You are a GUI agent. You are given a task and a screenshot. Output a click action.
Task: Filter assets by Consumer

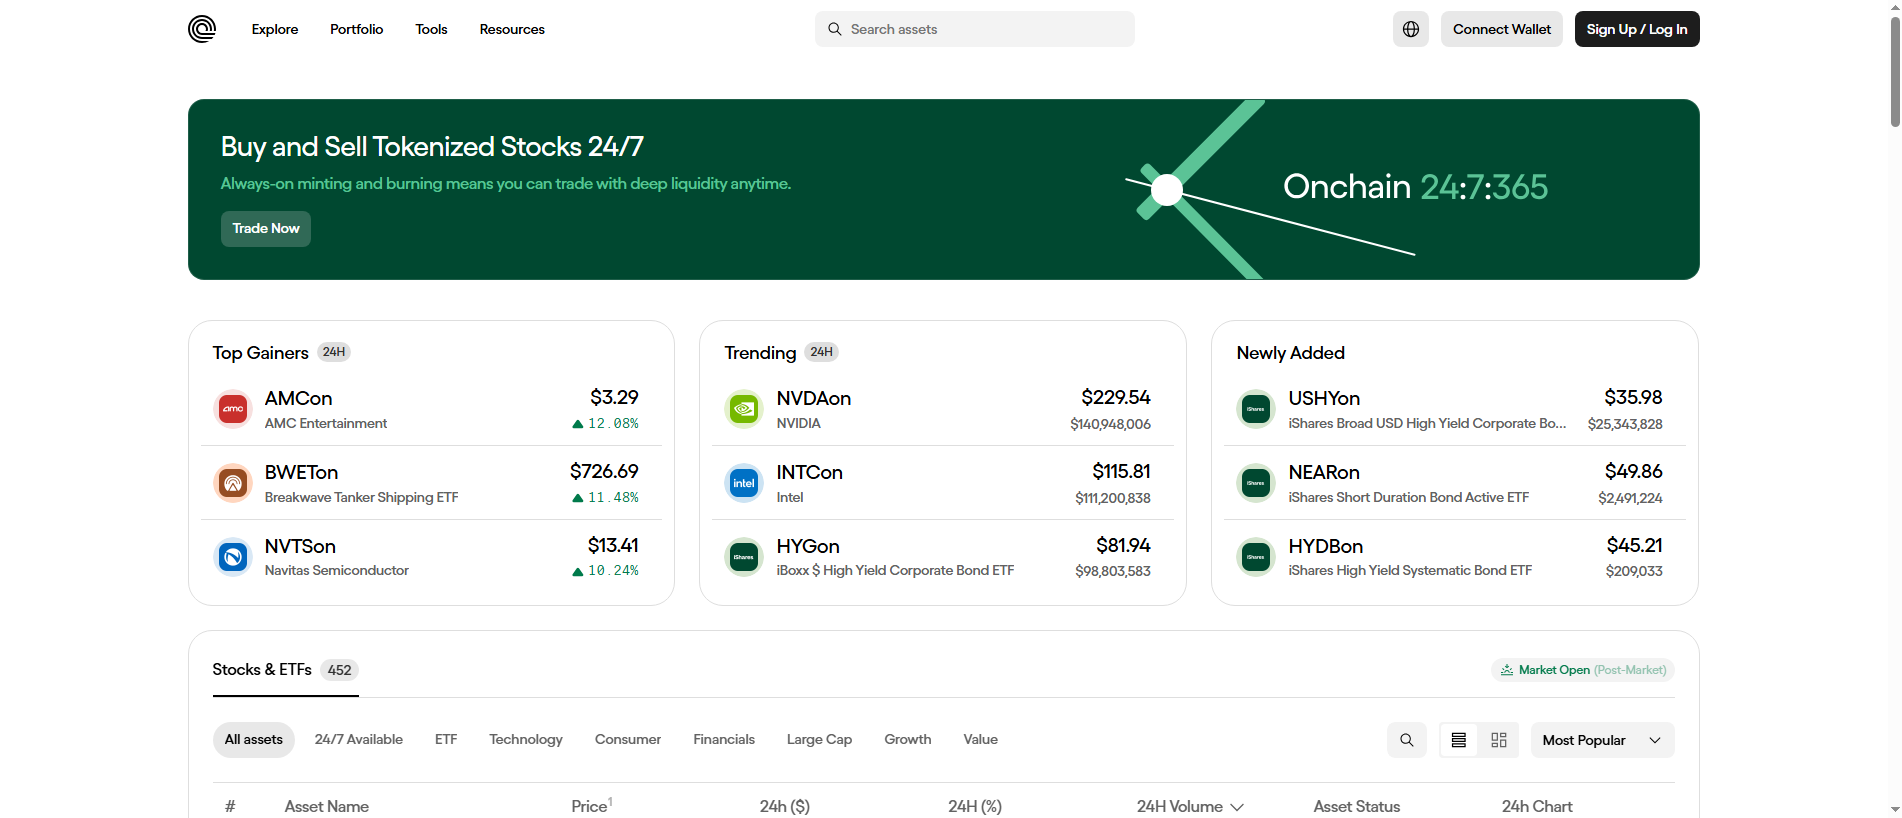[x=628, y=740]
